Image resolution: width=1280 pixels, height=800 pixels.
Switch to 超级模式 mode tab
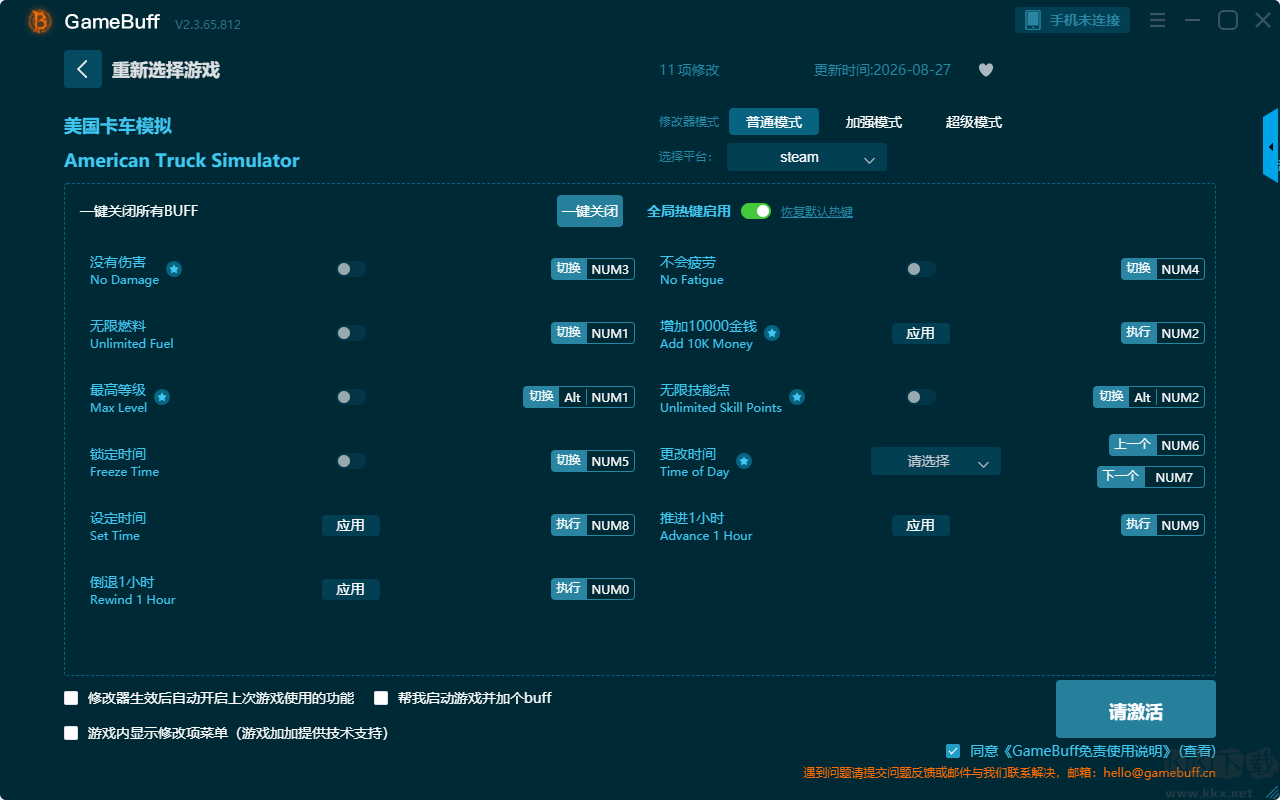tap(974, 122)
